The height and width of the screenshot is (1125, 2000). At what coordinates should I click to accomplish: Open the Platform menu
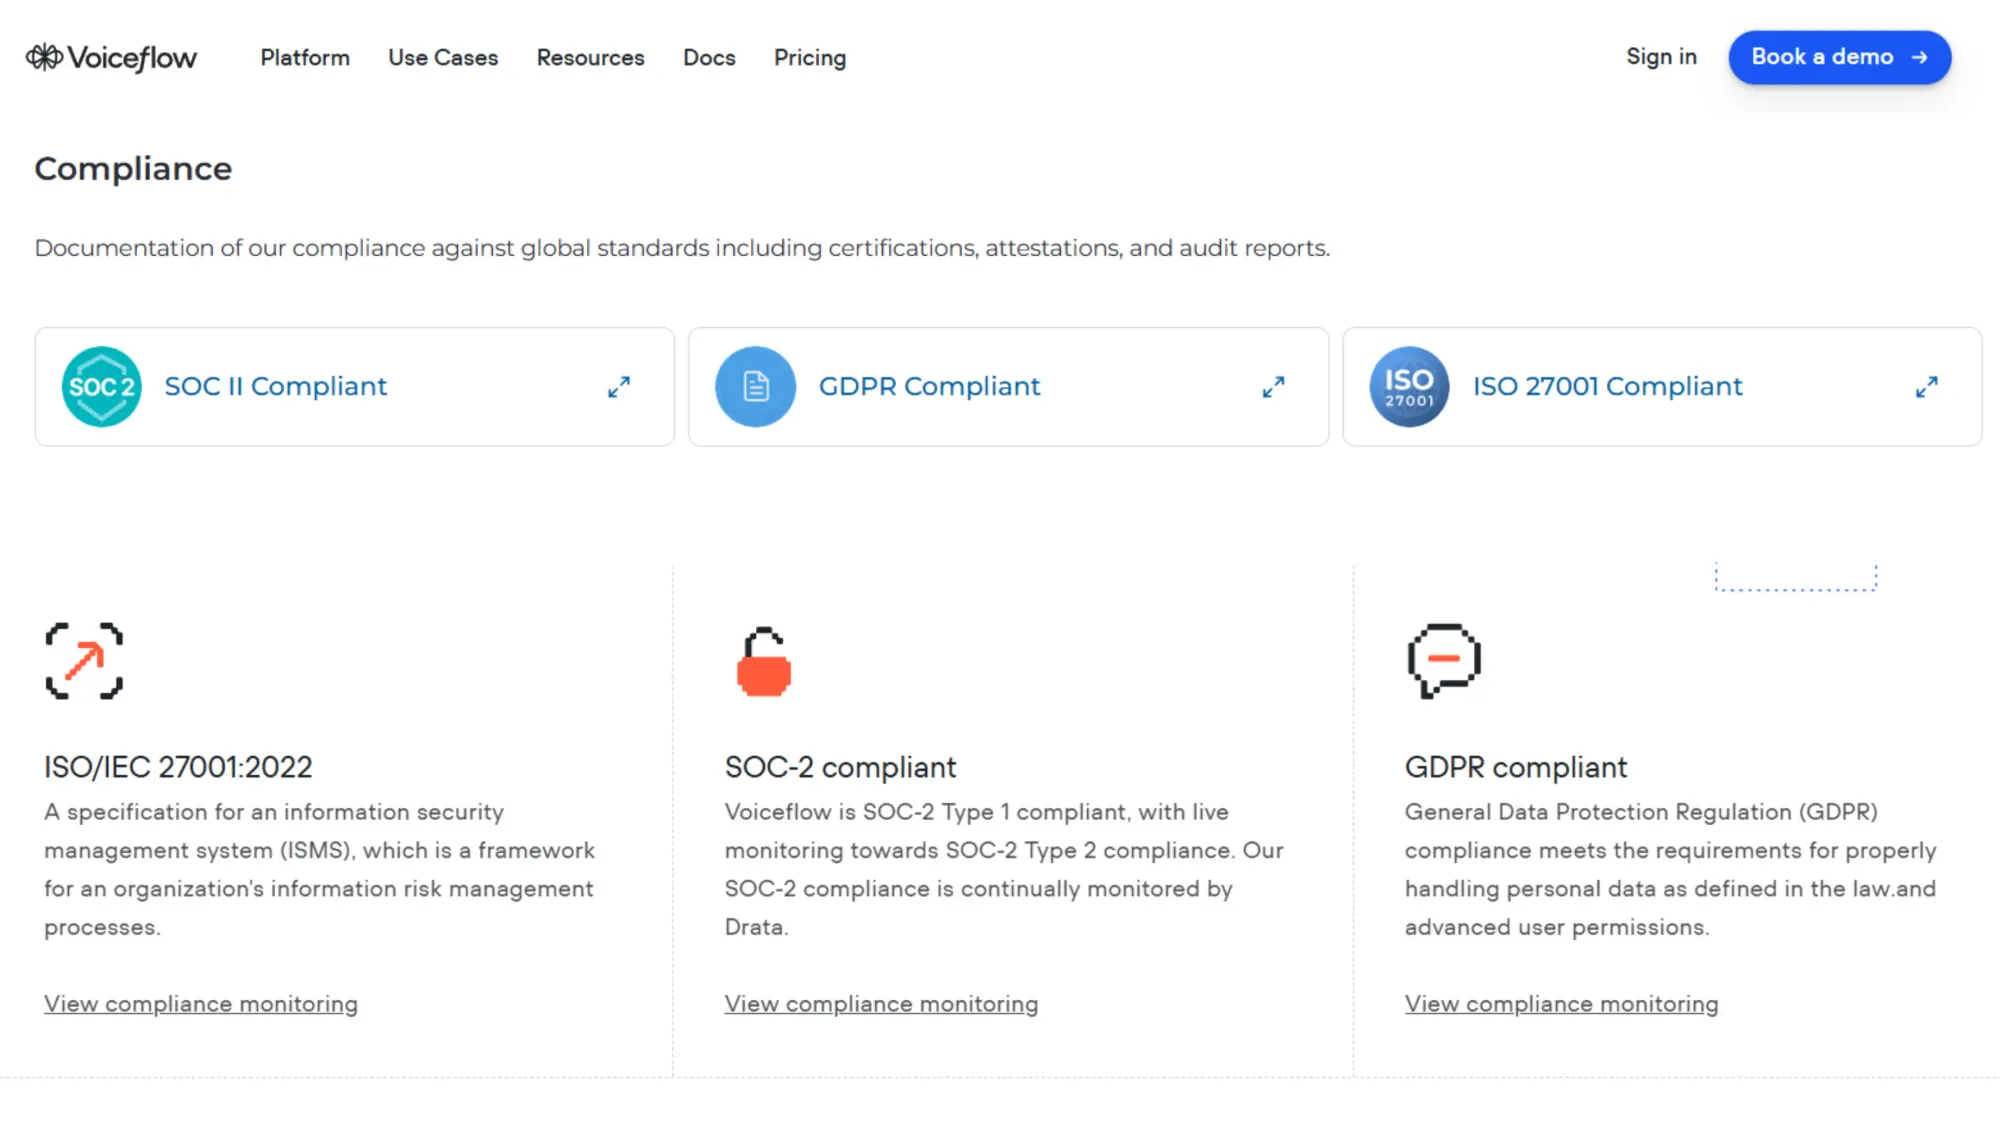tap(304, 58)
